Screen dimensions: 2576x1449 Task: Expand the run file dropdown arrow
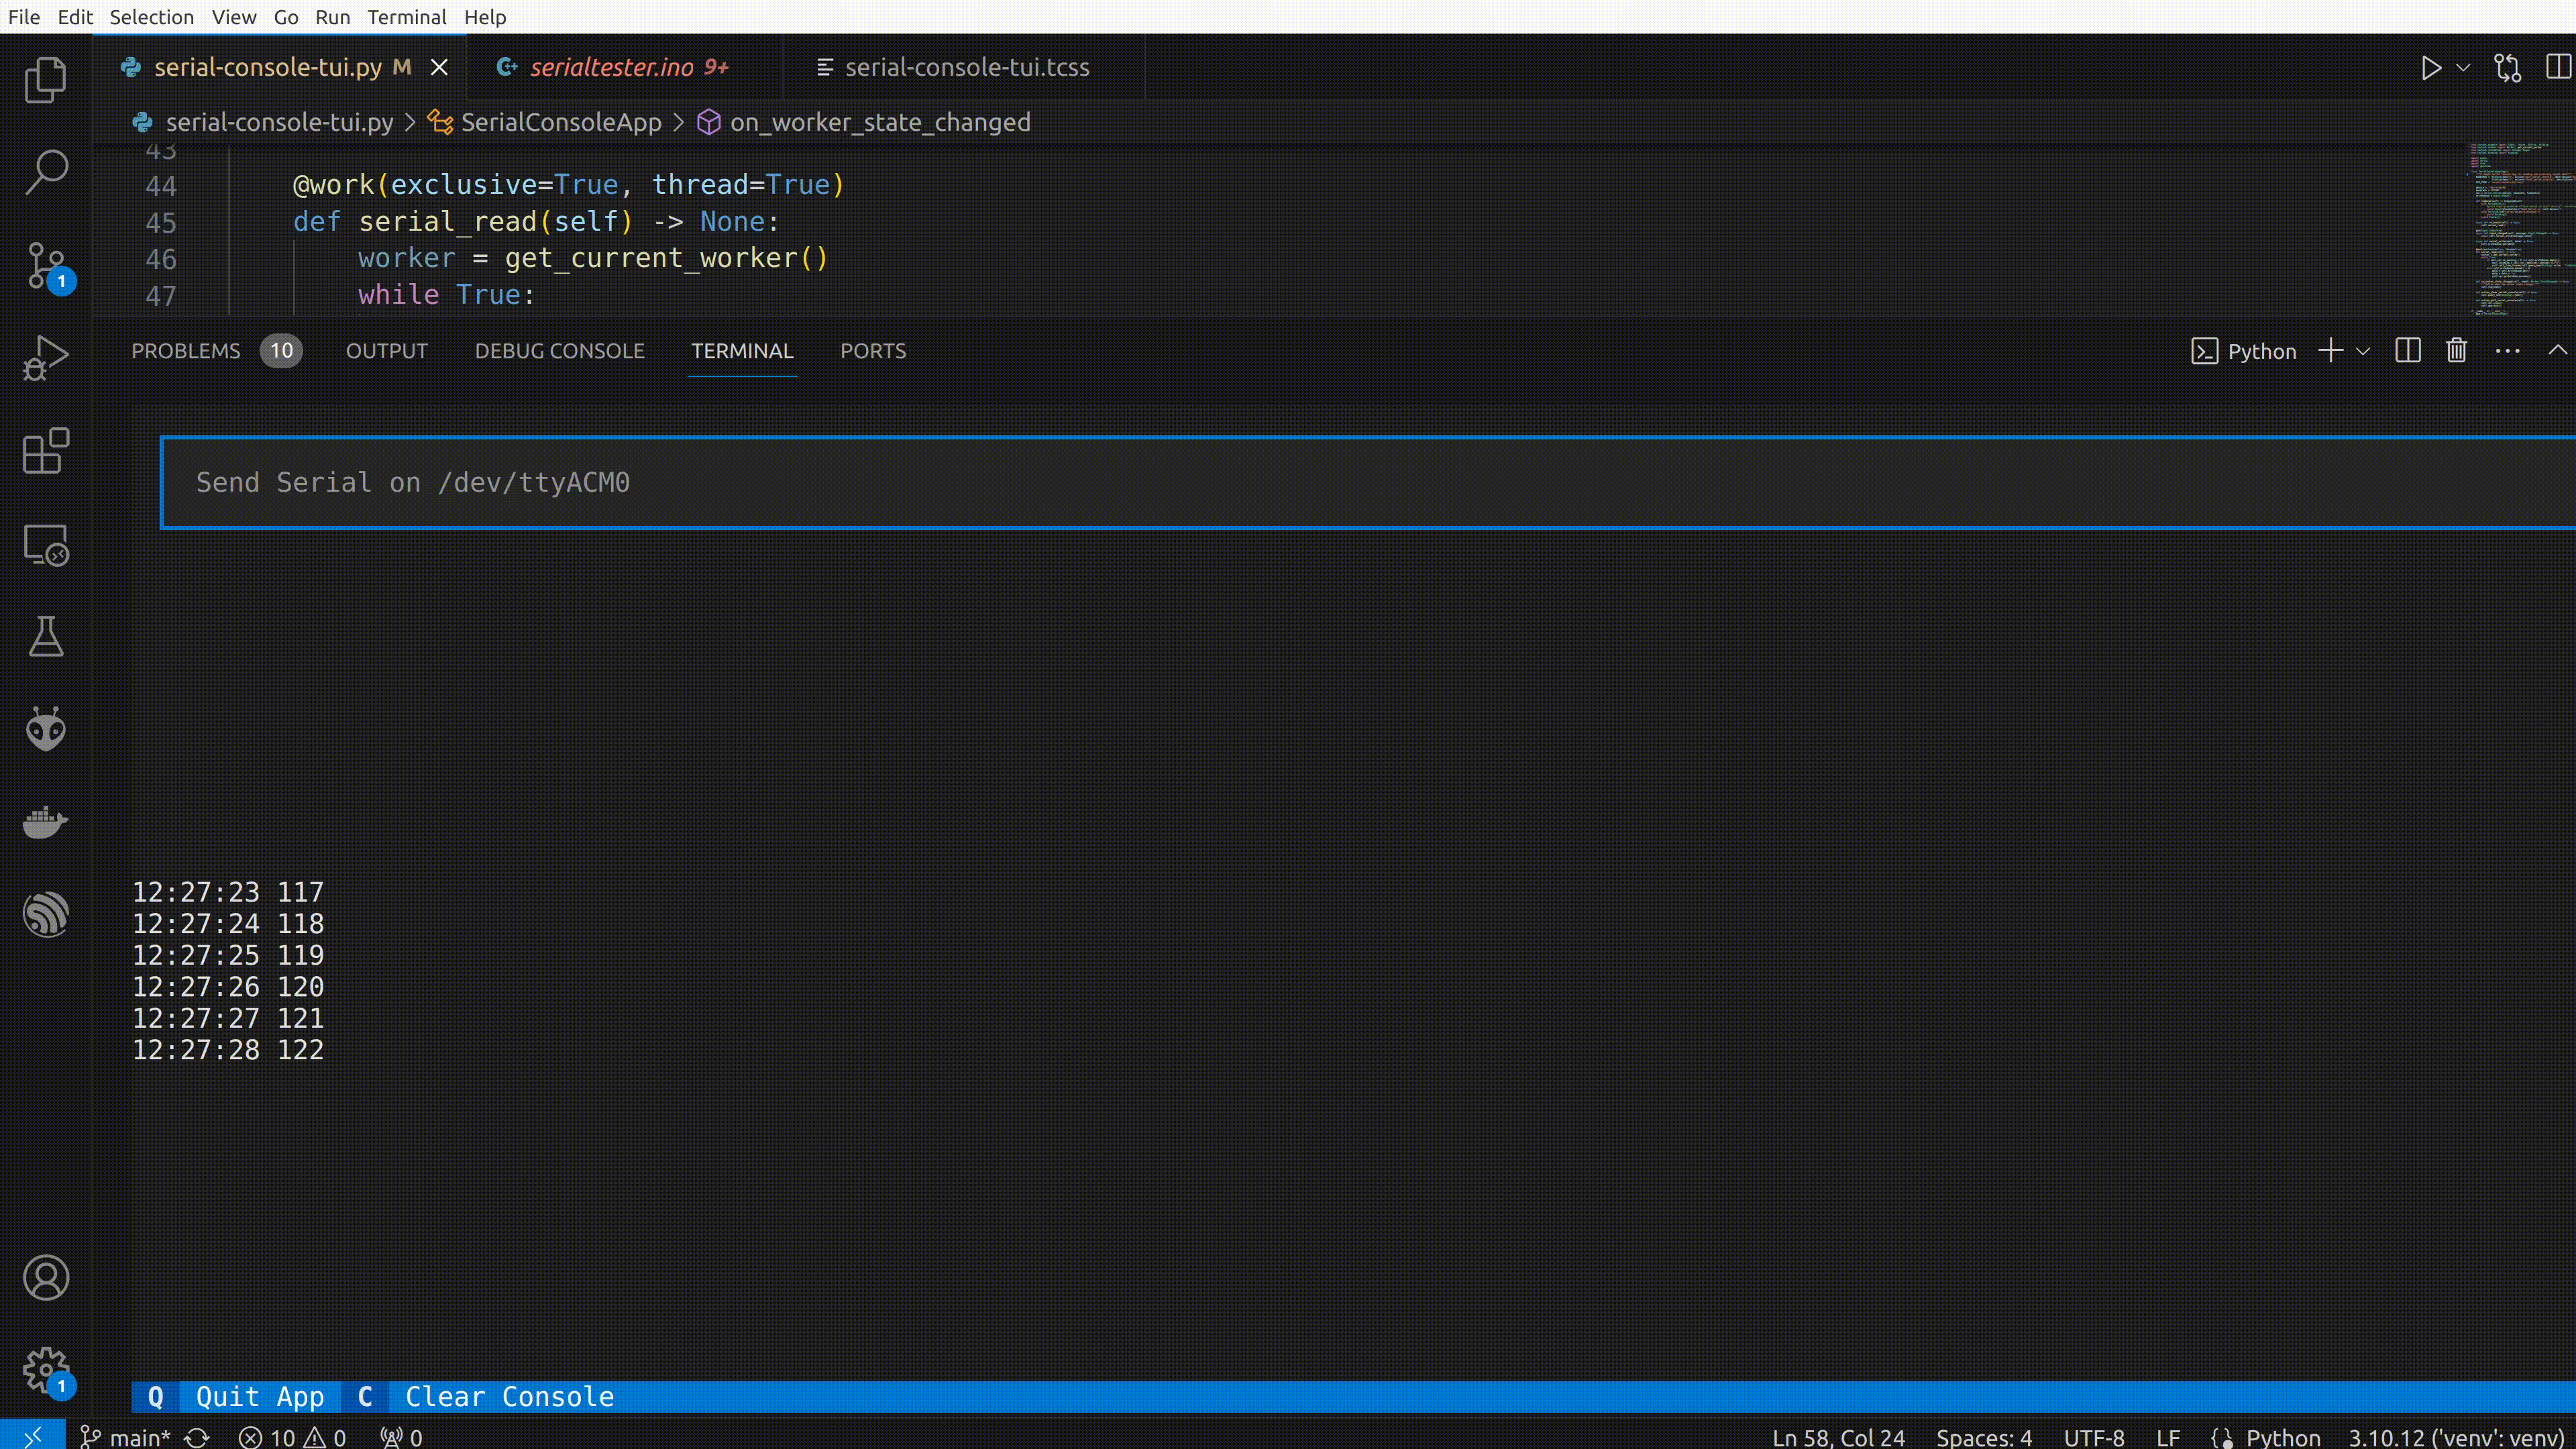pos(2463,68)
